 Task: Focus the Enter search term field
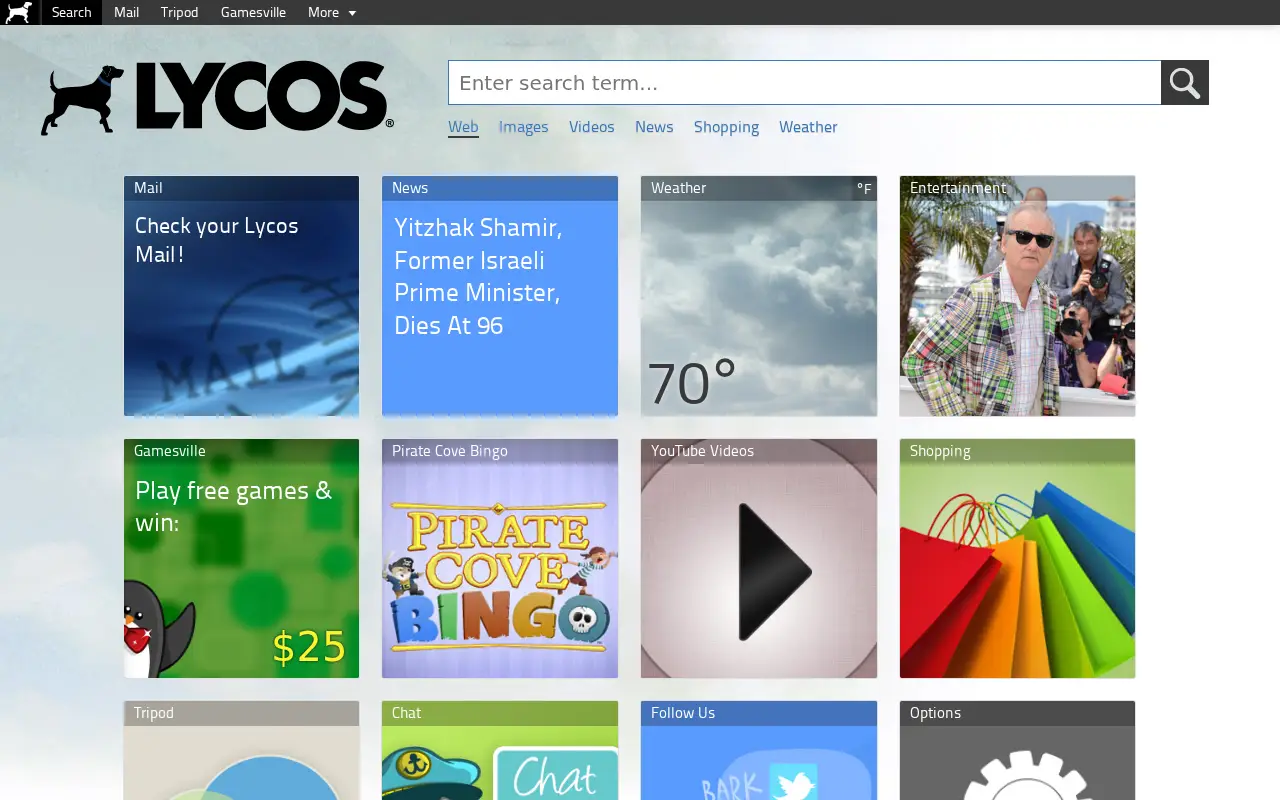805,83
